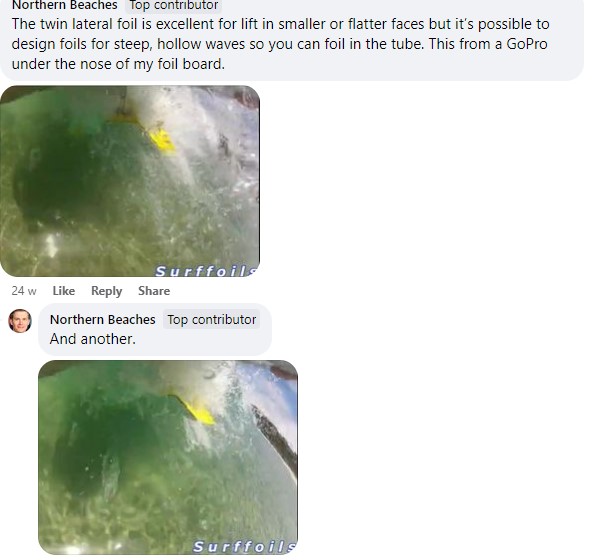Image resolution: width=606 pixels, height=560 pixels.
Task: Click the twin lateral foil comment text
Action: coord(280,44)
